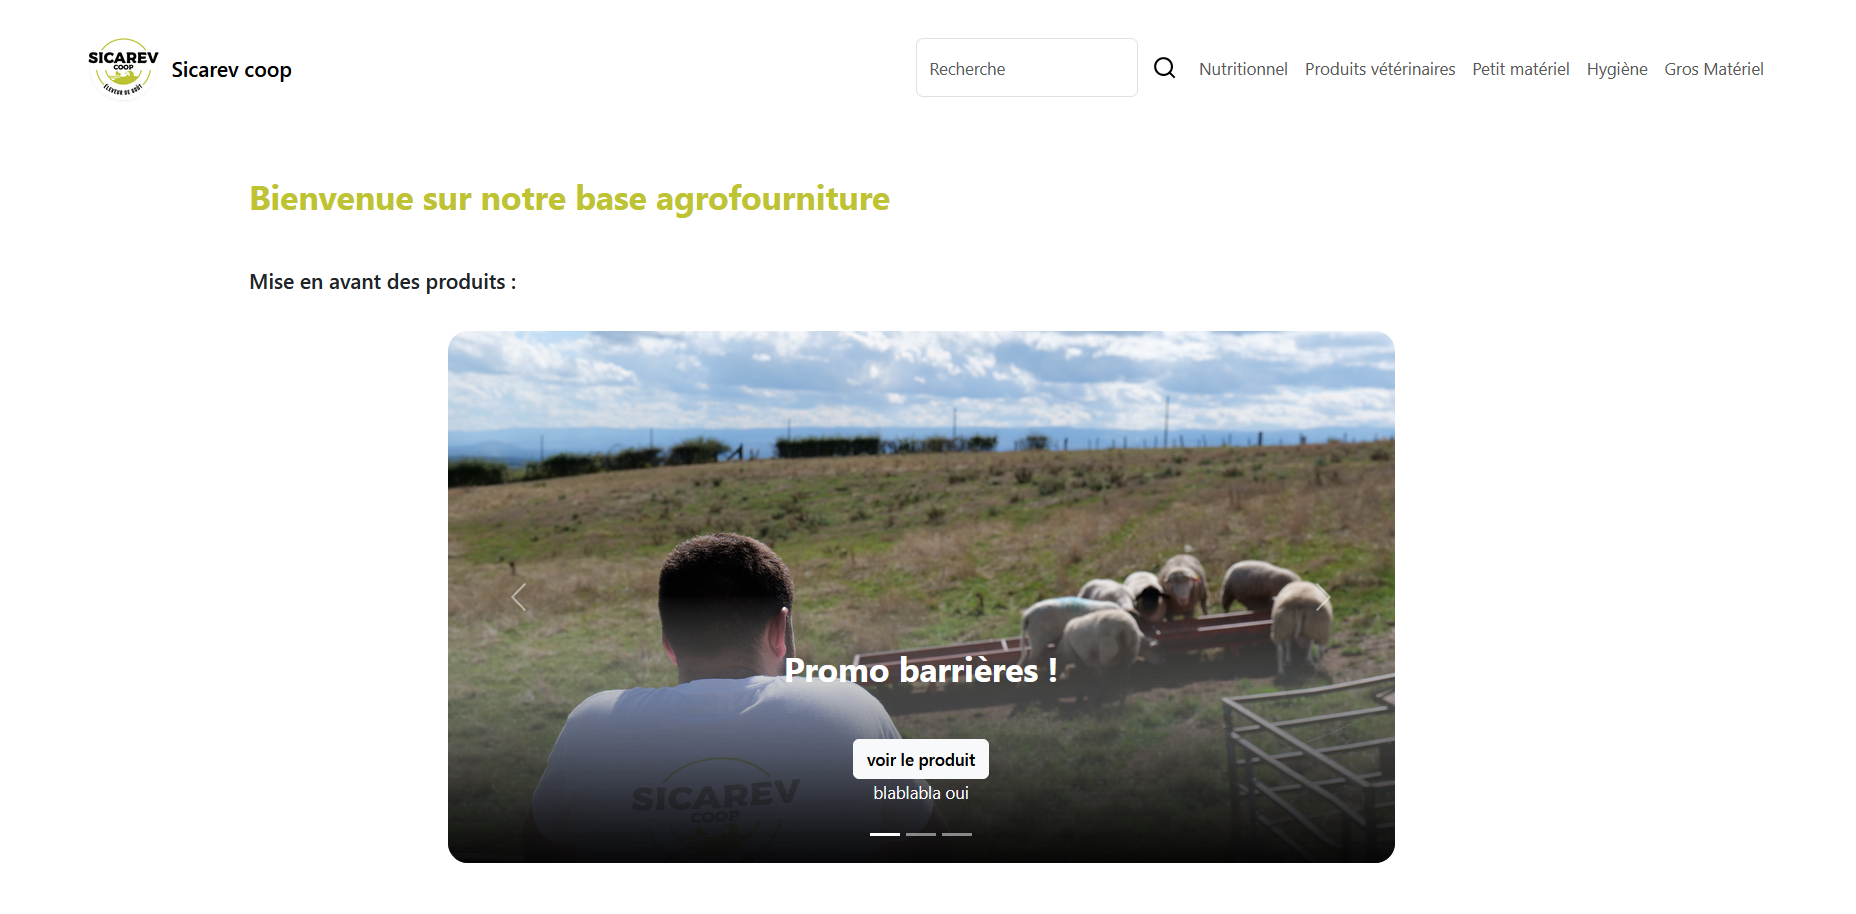The width and height of the screenshot is (1856, 914).
Task: Go to previous carousel slide arrow
Action: click(x=518, y=597)
